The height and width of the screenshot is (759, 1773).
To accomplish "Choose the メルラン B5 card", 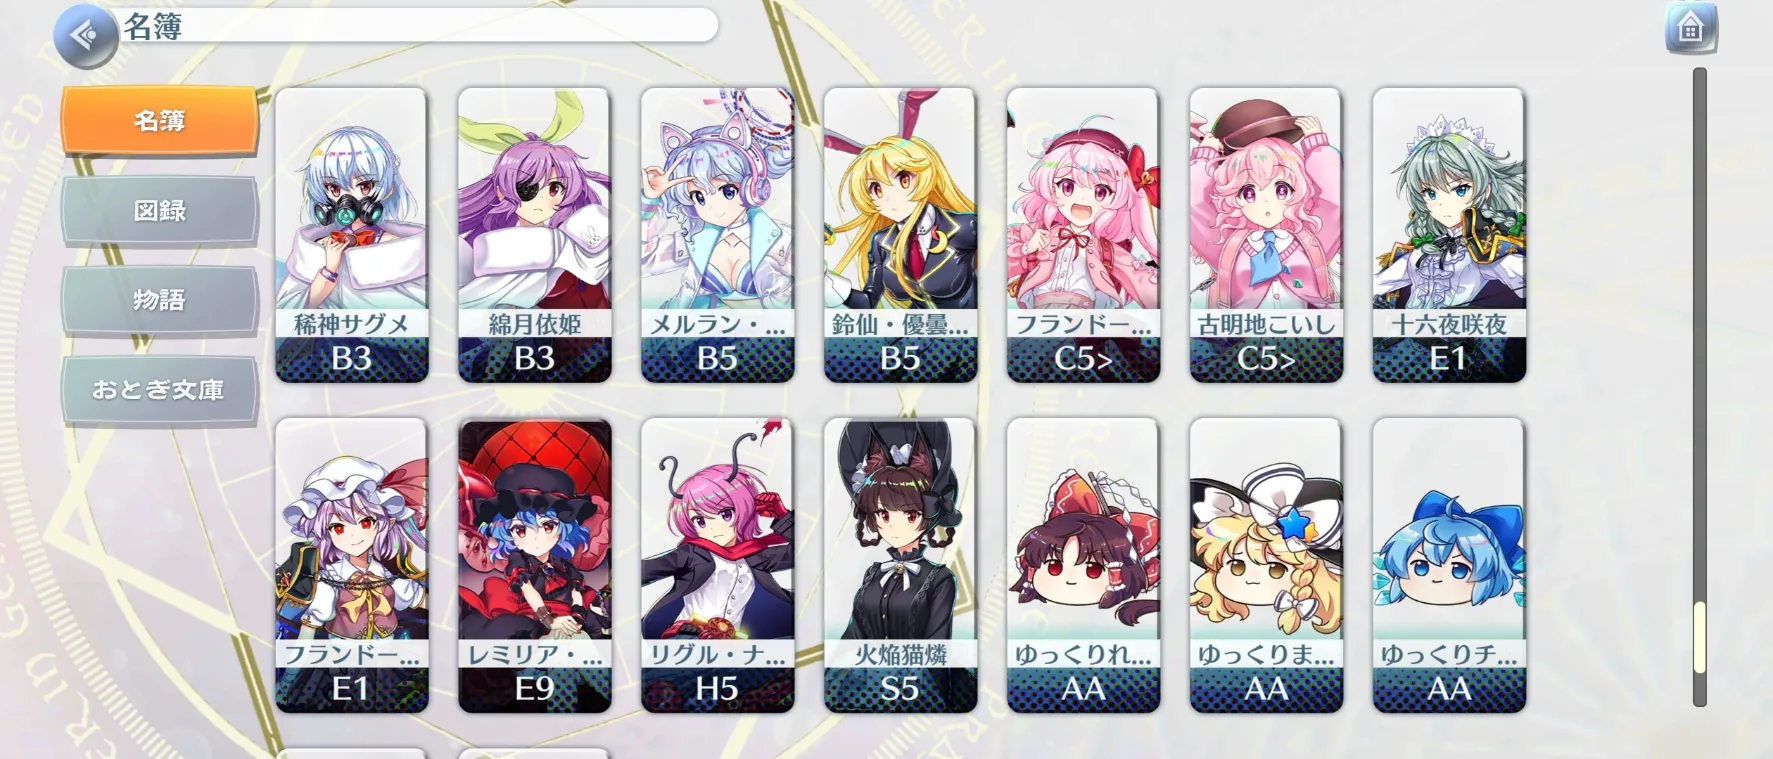I will click(717, 235).
